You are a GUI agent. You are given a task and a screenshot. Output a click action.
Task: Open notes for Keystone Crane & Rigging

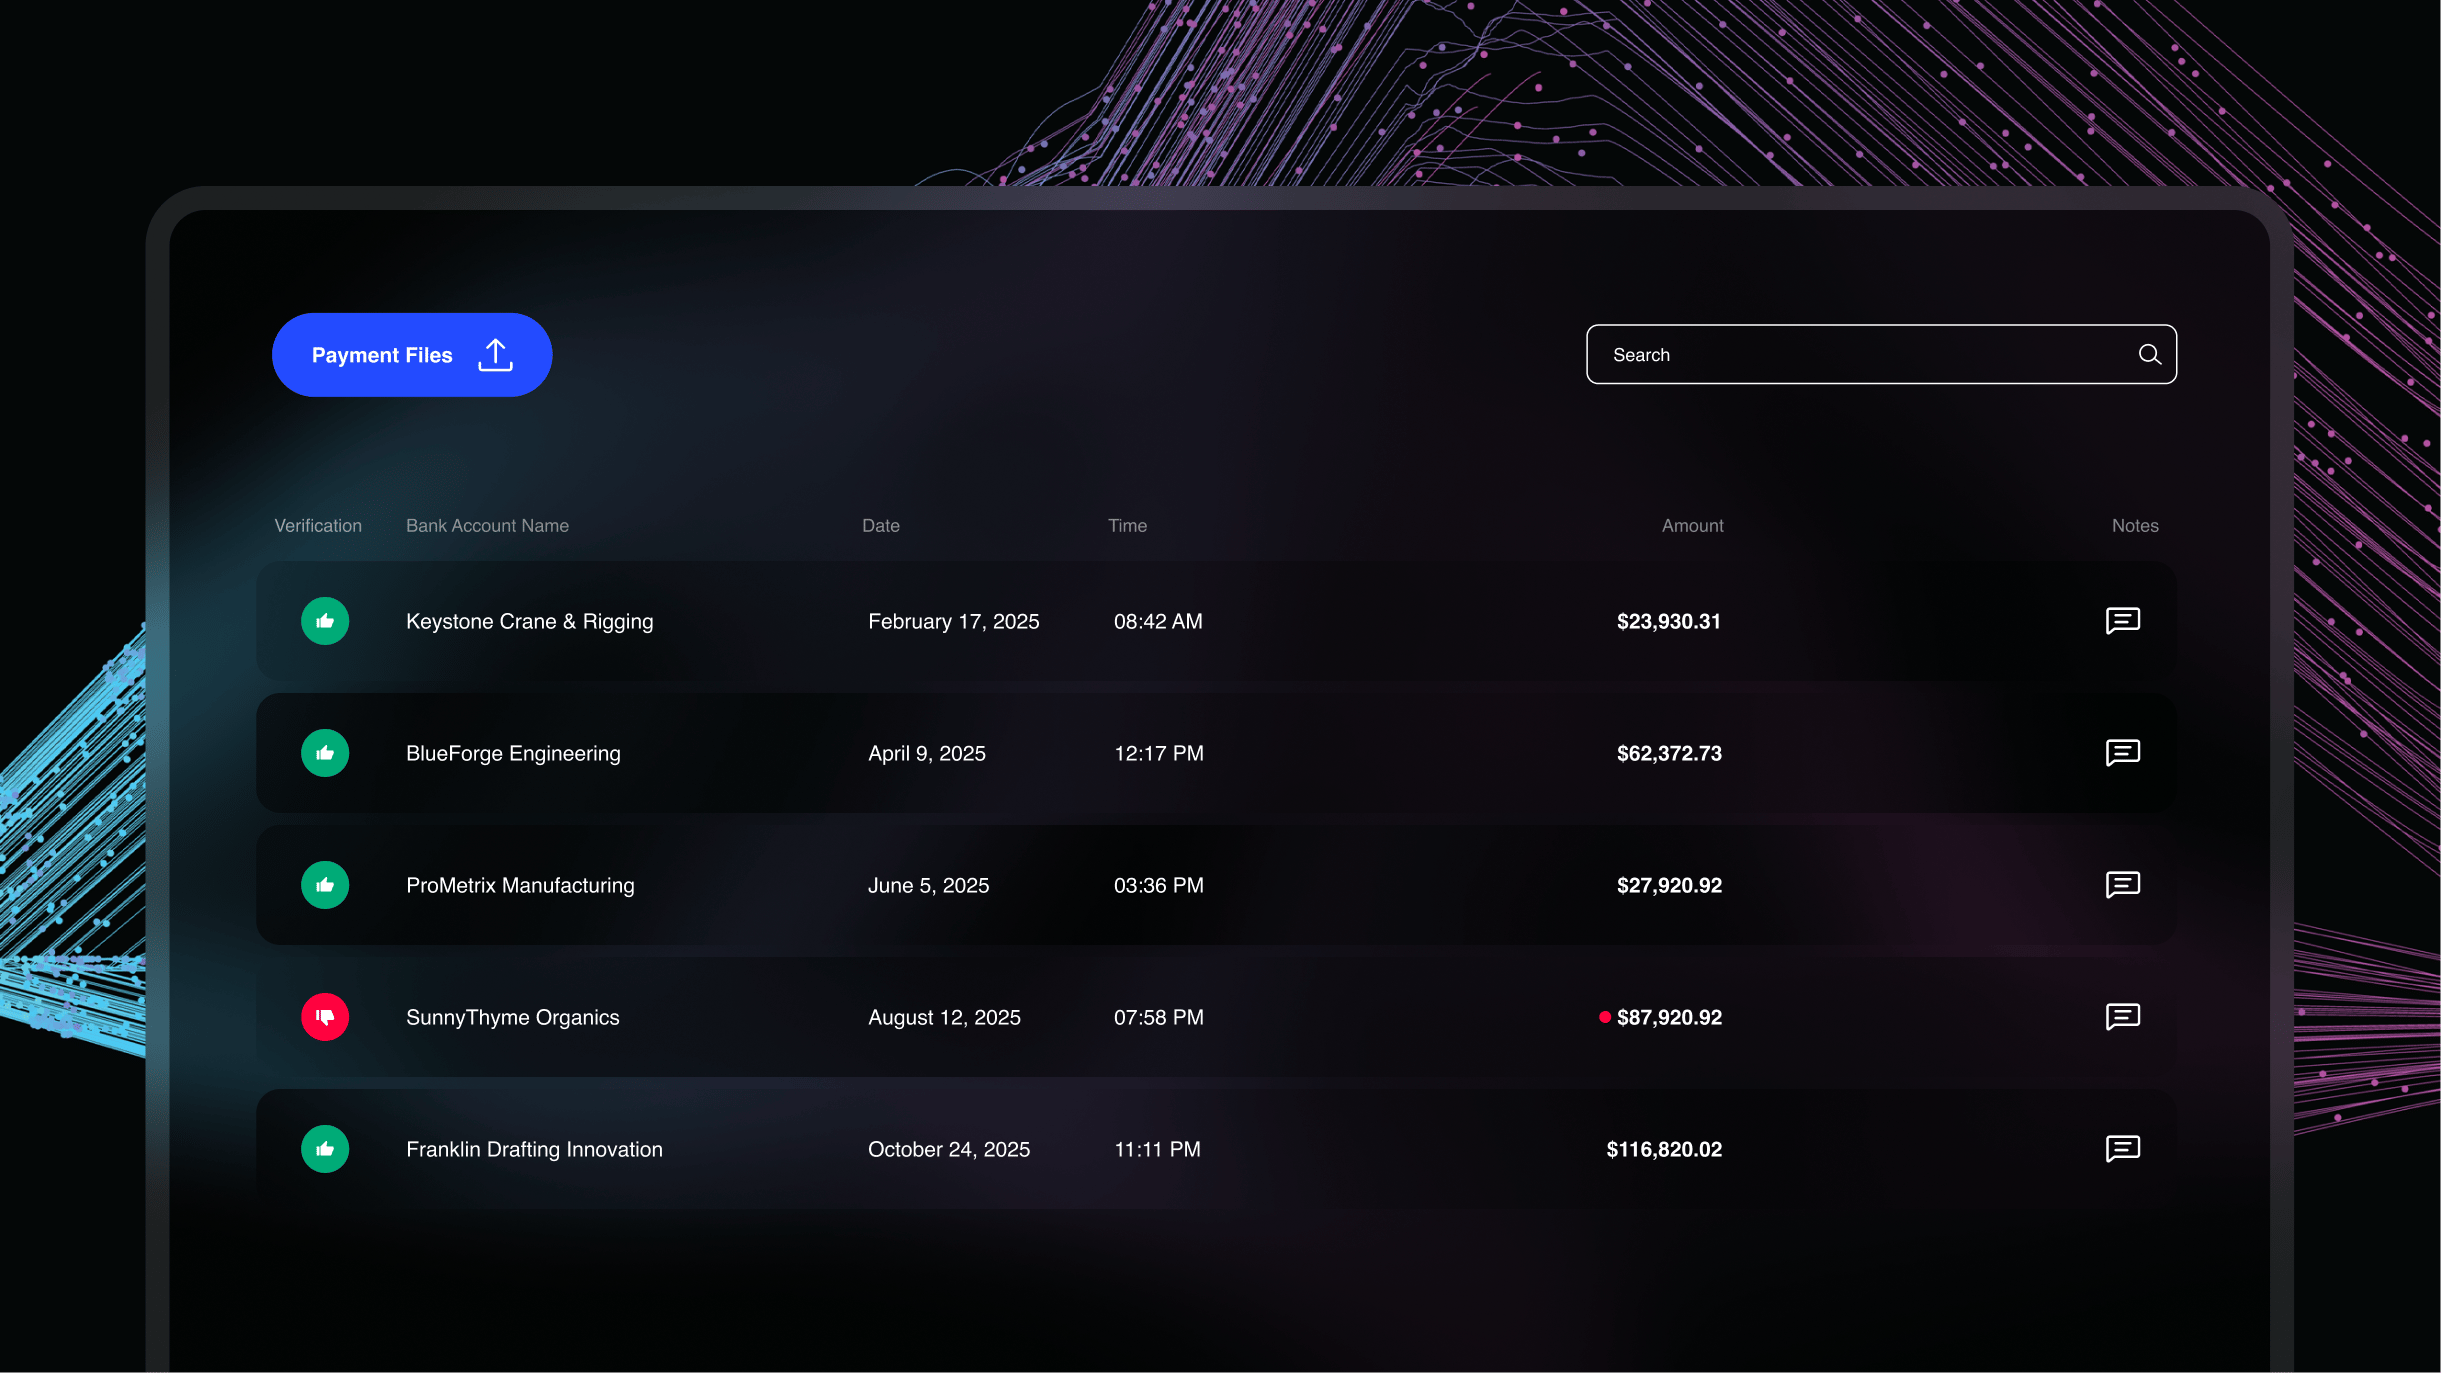click(x=2122, y=621)
